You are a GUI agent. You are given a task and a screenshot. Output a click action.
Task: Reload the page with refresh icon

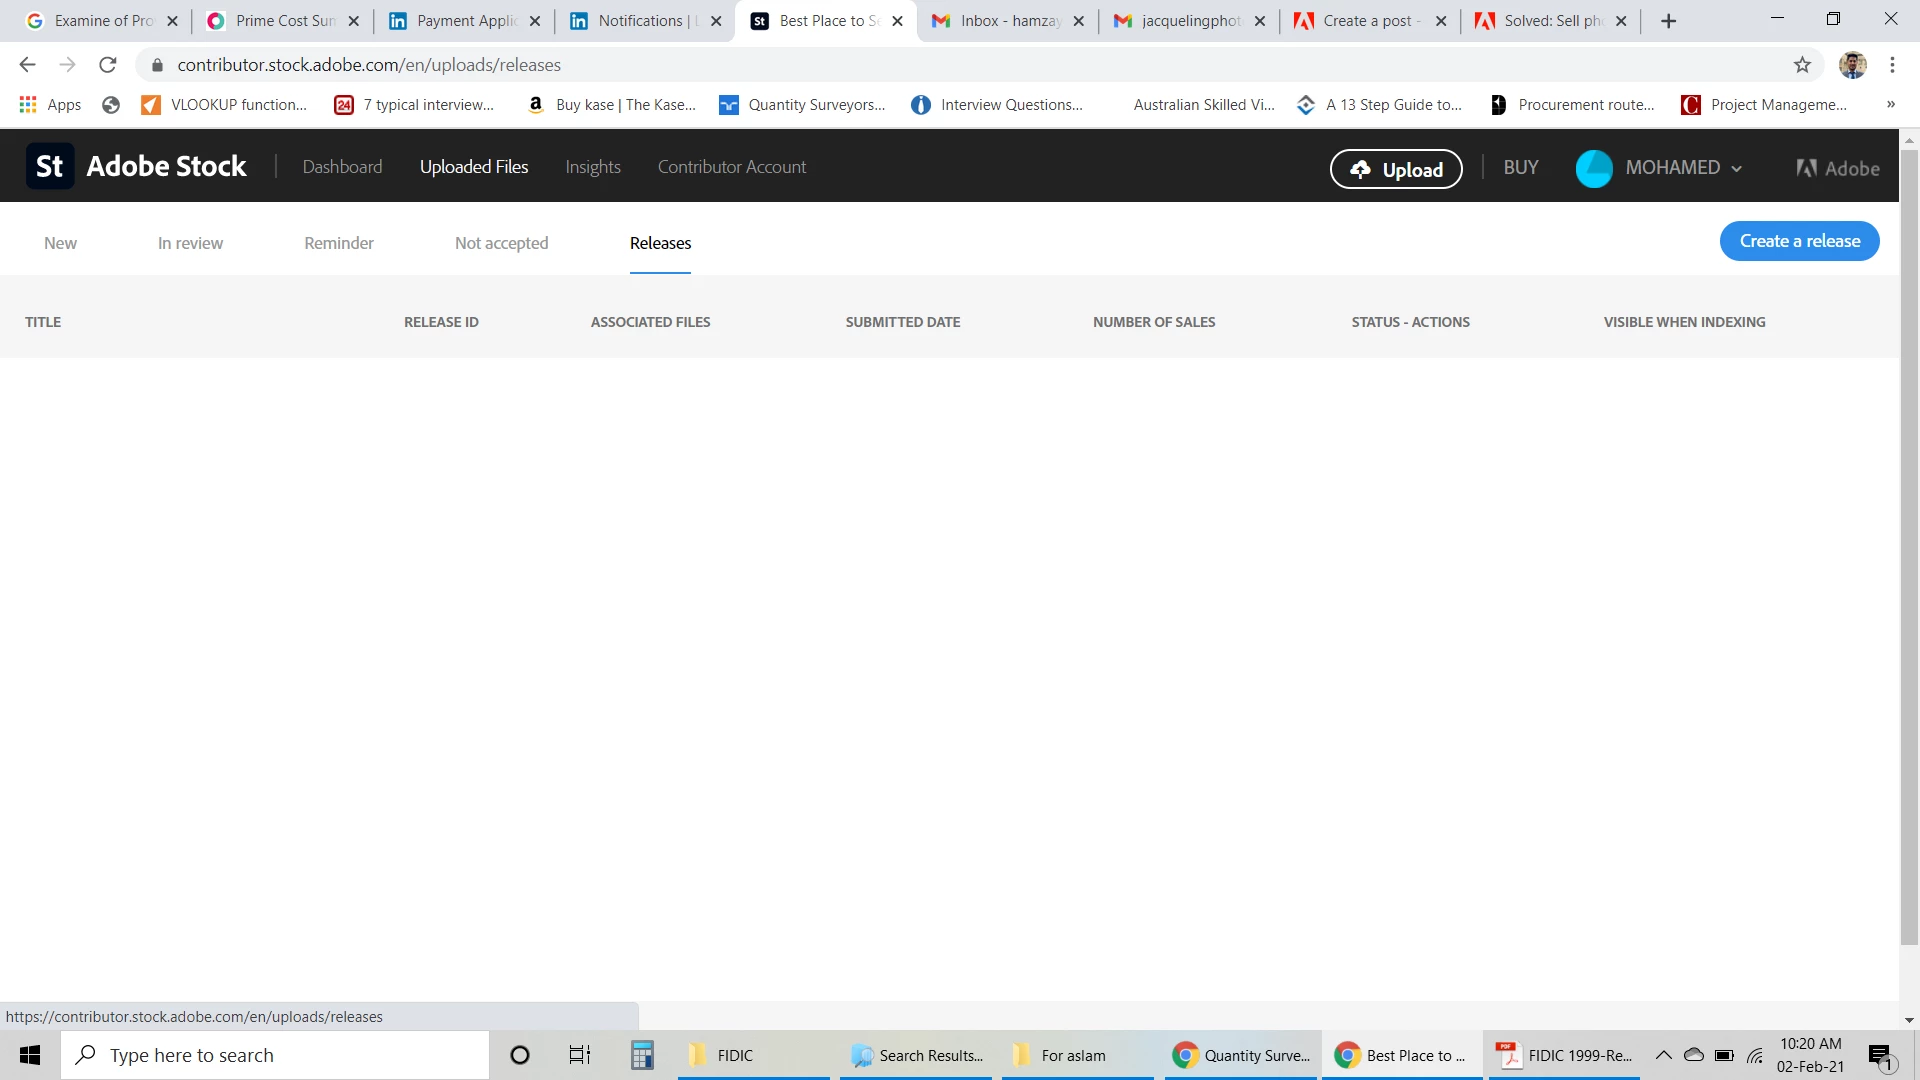tap(108, 65)
